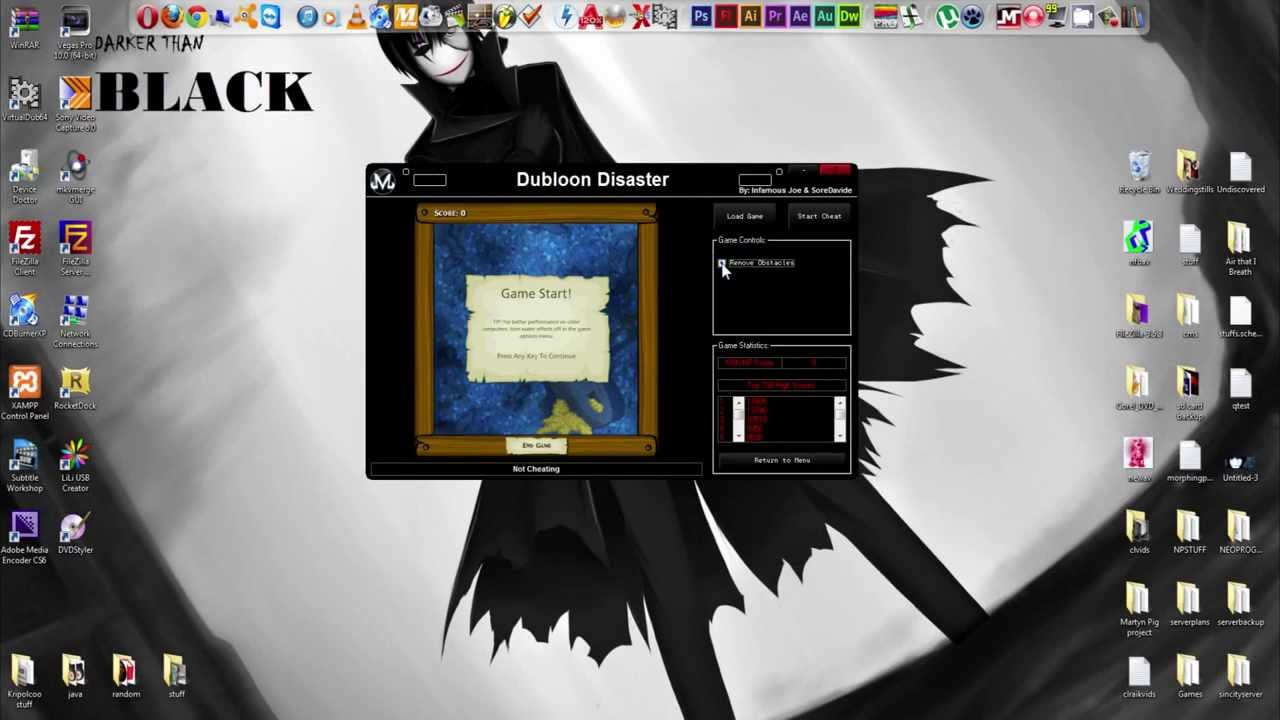Select XAMPP Control Panel desktop icon
This screenshot has height=720, width=1280.
24,392
